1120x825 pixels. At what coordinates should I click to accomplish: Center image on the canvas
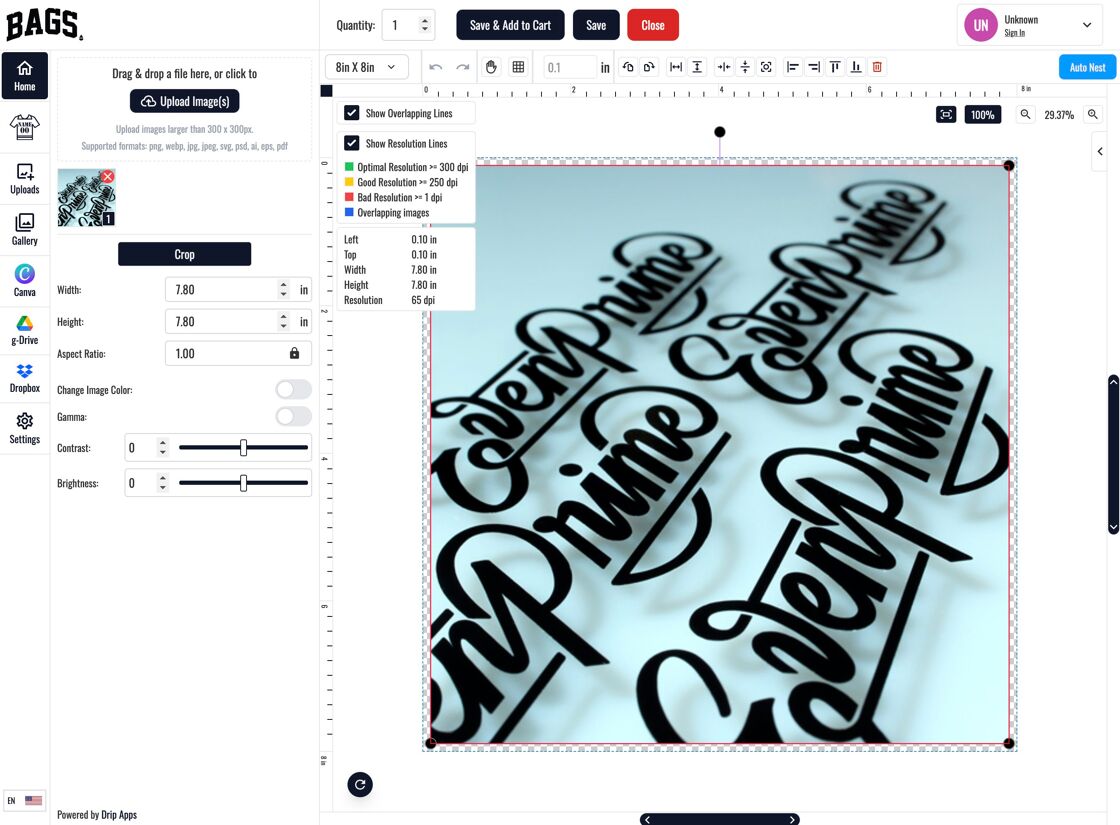pyautogui.click(x=766, y=67)
